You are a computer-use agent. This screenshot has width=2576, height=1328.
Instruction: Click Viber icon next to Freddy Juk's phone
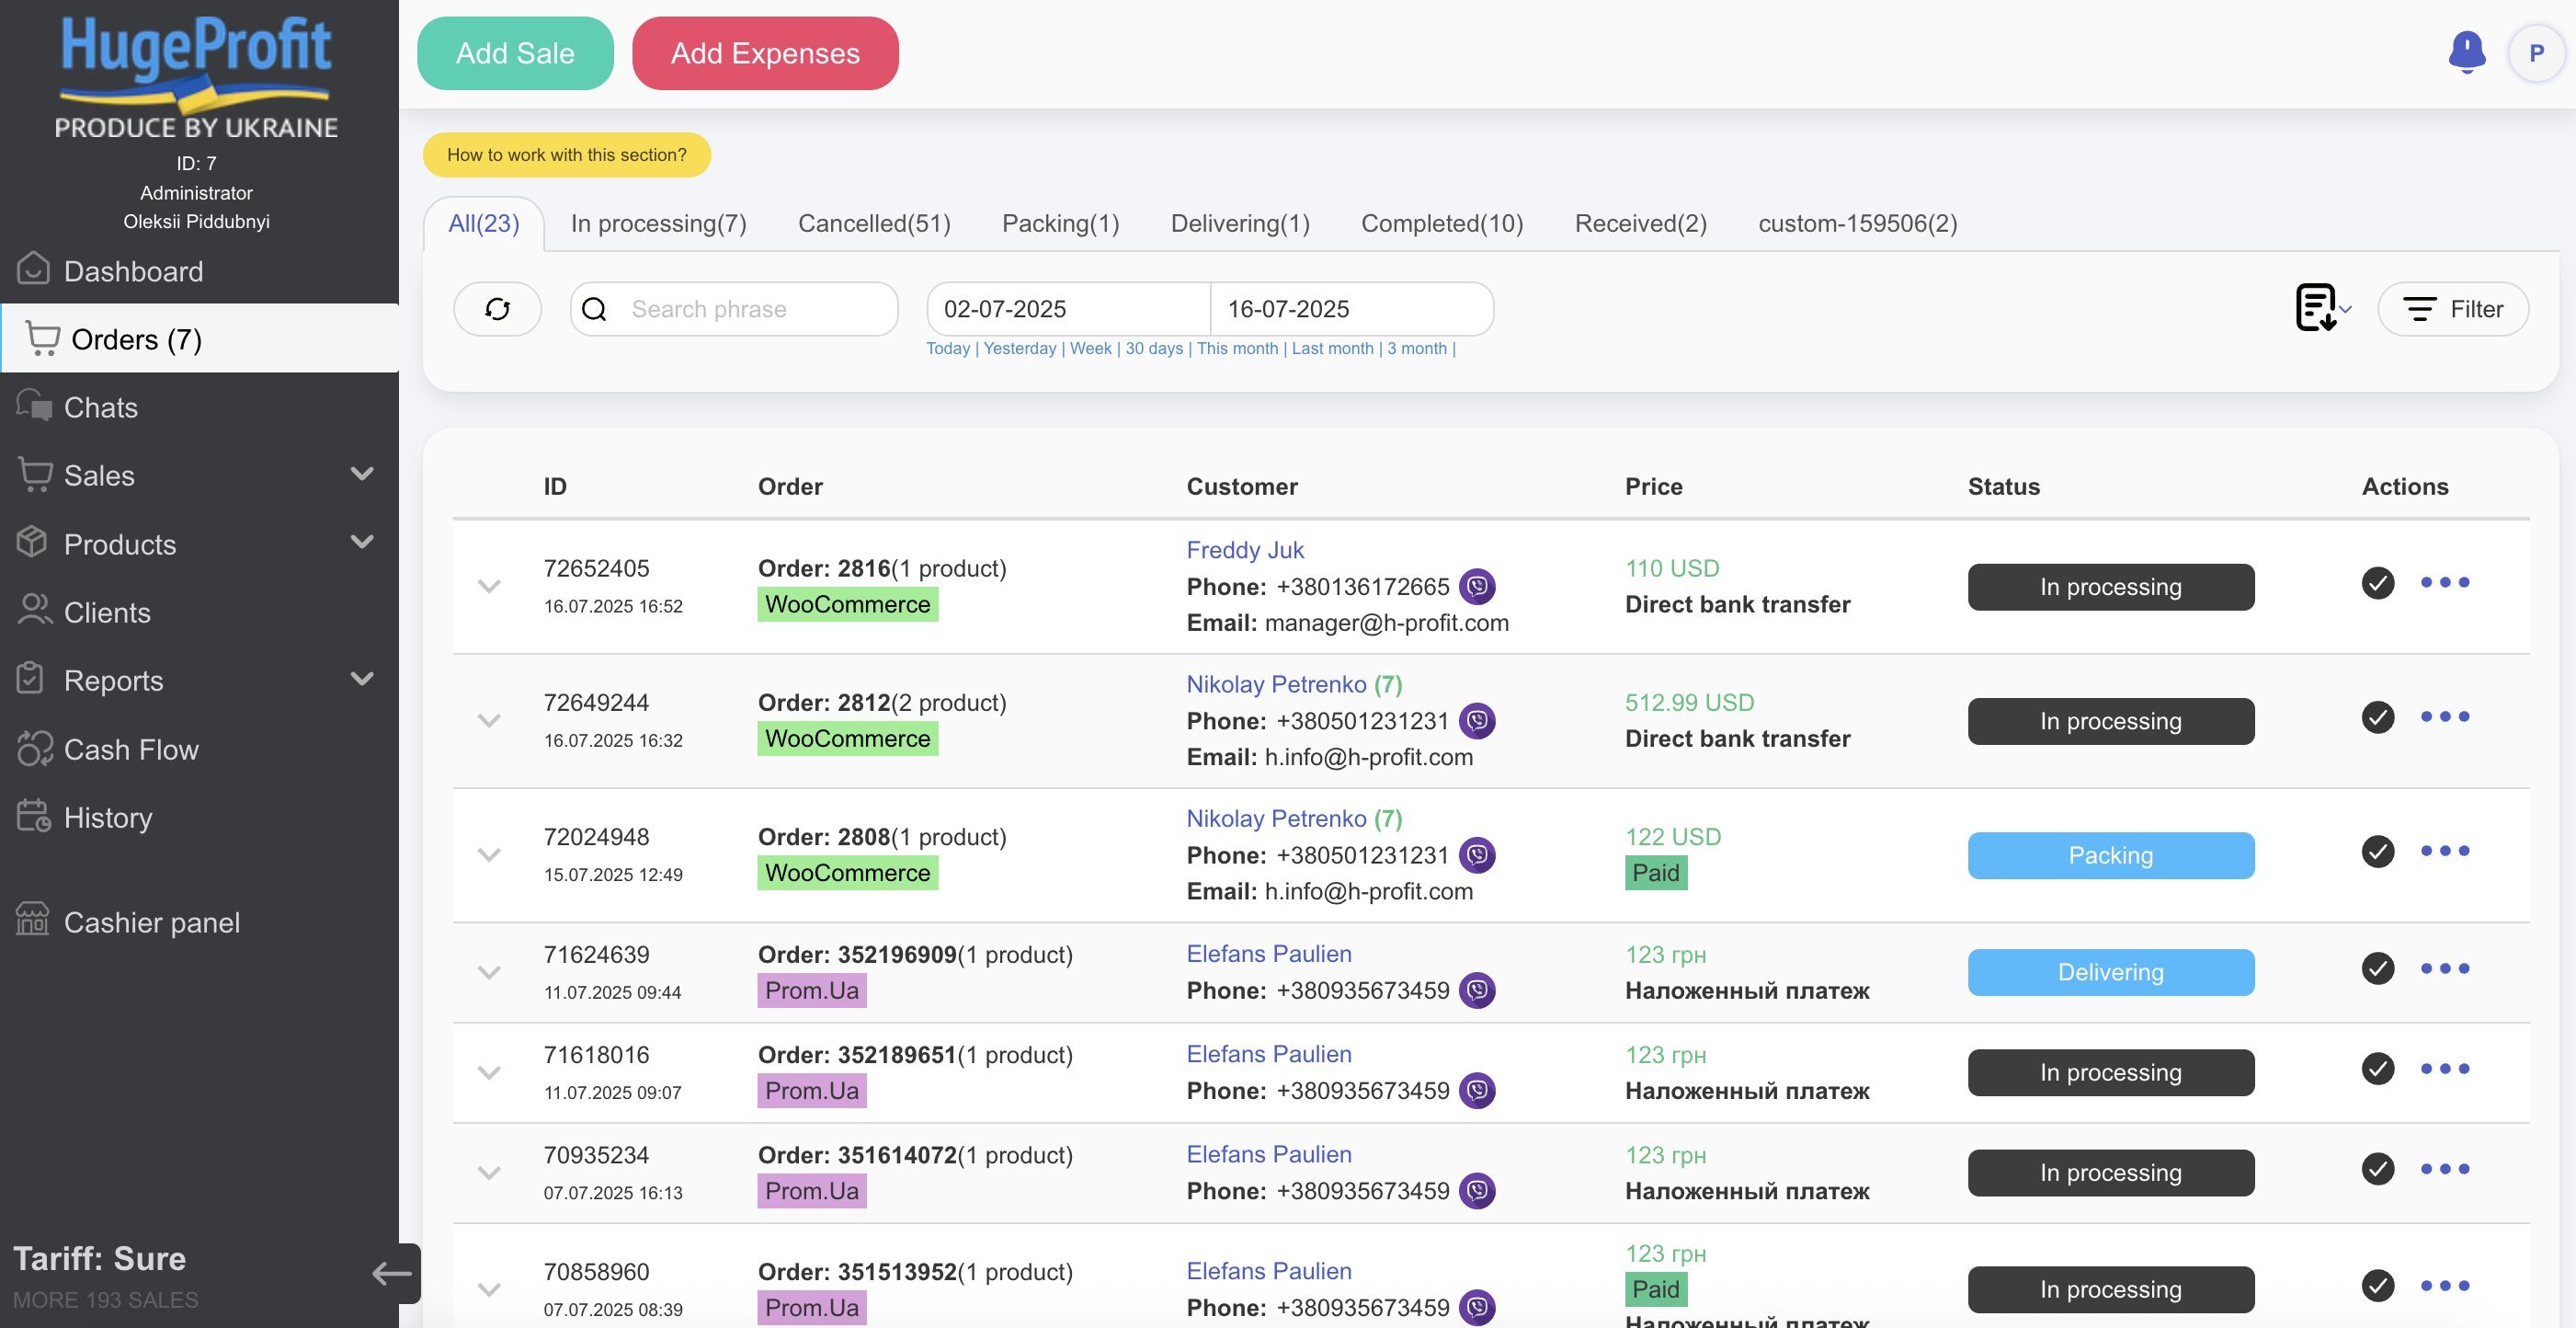click(1477, 587)
